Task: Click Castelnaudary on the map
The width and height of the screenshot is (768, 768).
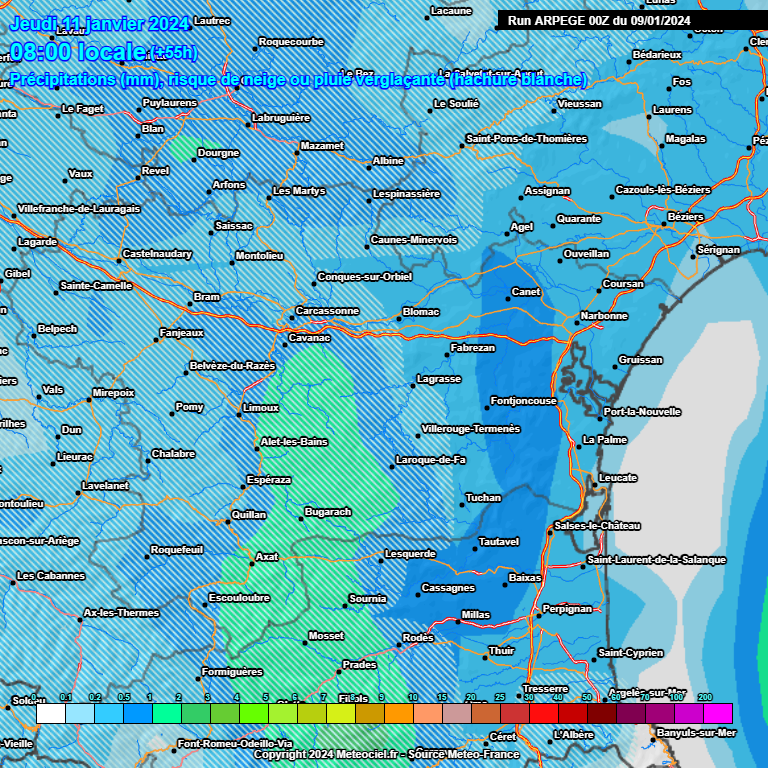Action: click(156, 254)
